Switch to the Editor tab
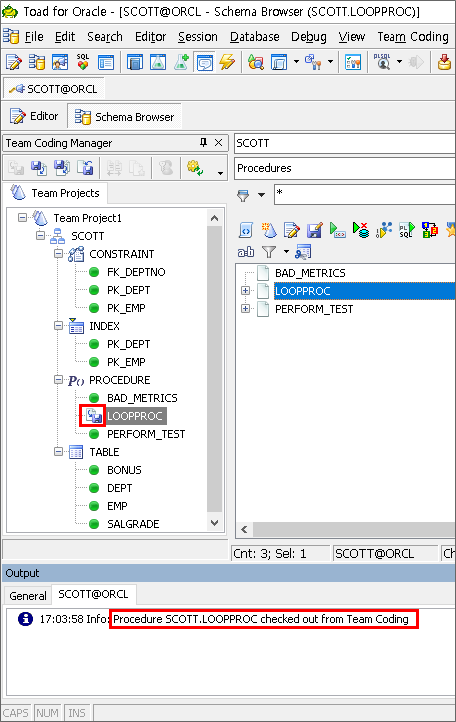 pyautogui.click(x=35, y=116)
